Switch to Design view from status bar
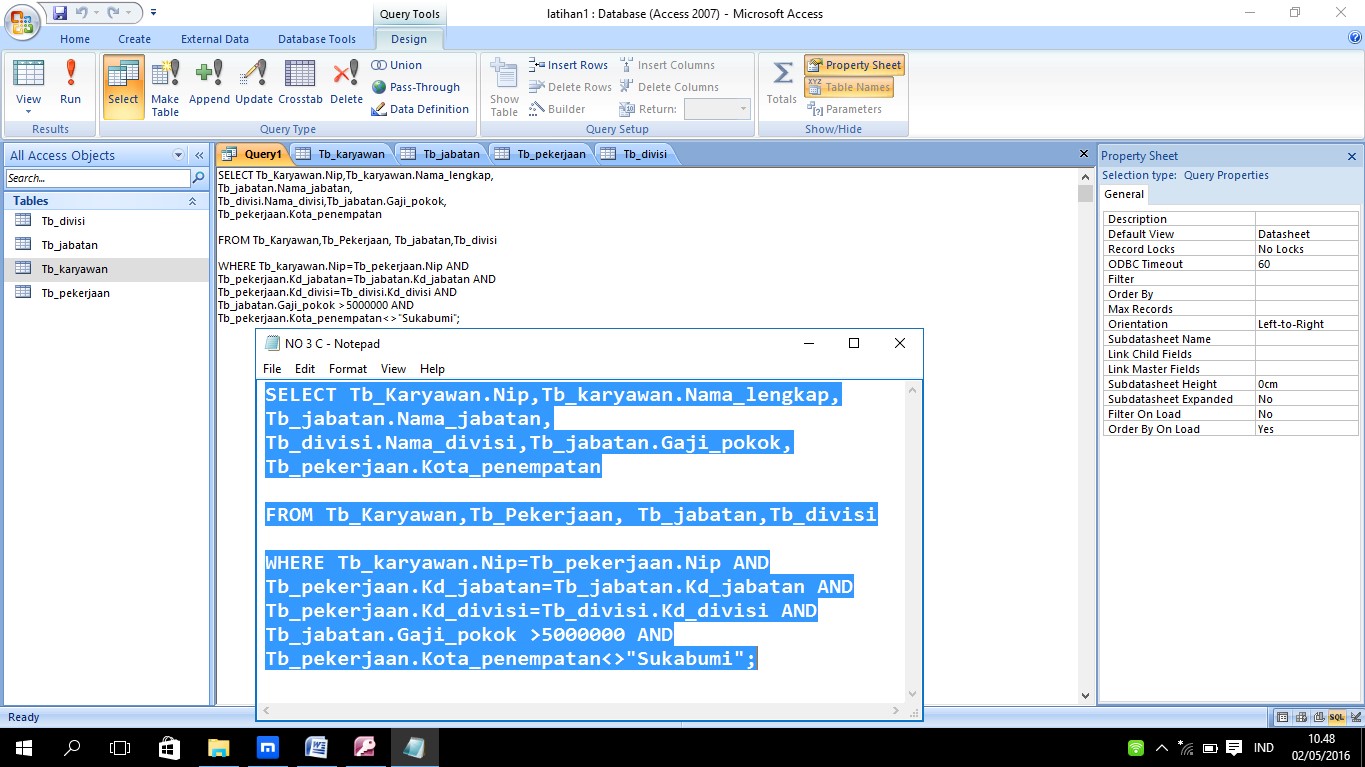The width and height of the screenshot is (1365, 767). pos(1354,718)
